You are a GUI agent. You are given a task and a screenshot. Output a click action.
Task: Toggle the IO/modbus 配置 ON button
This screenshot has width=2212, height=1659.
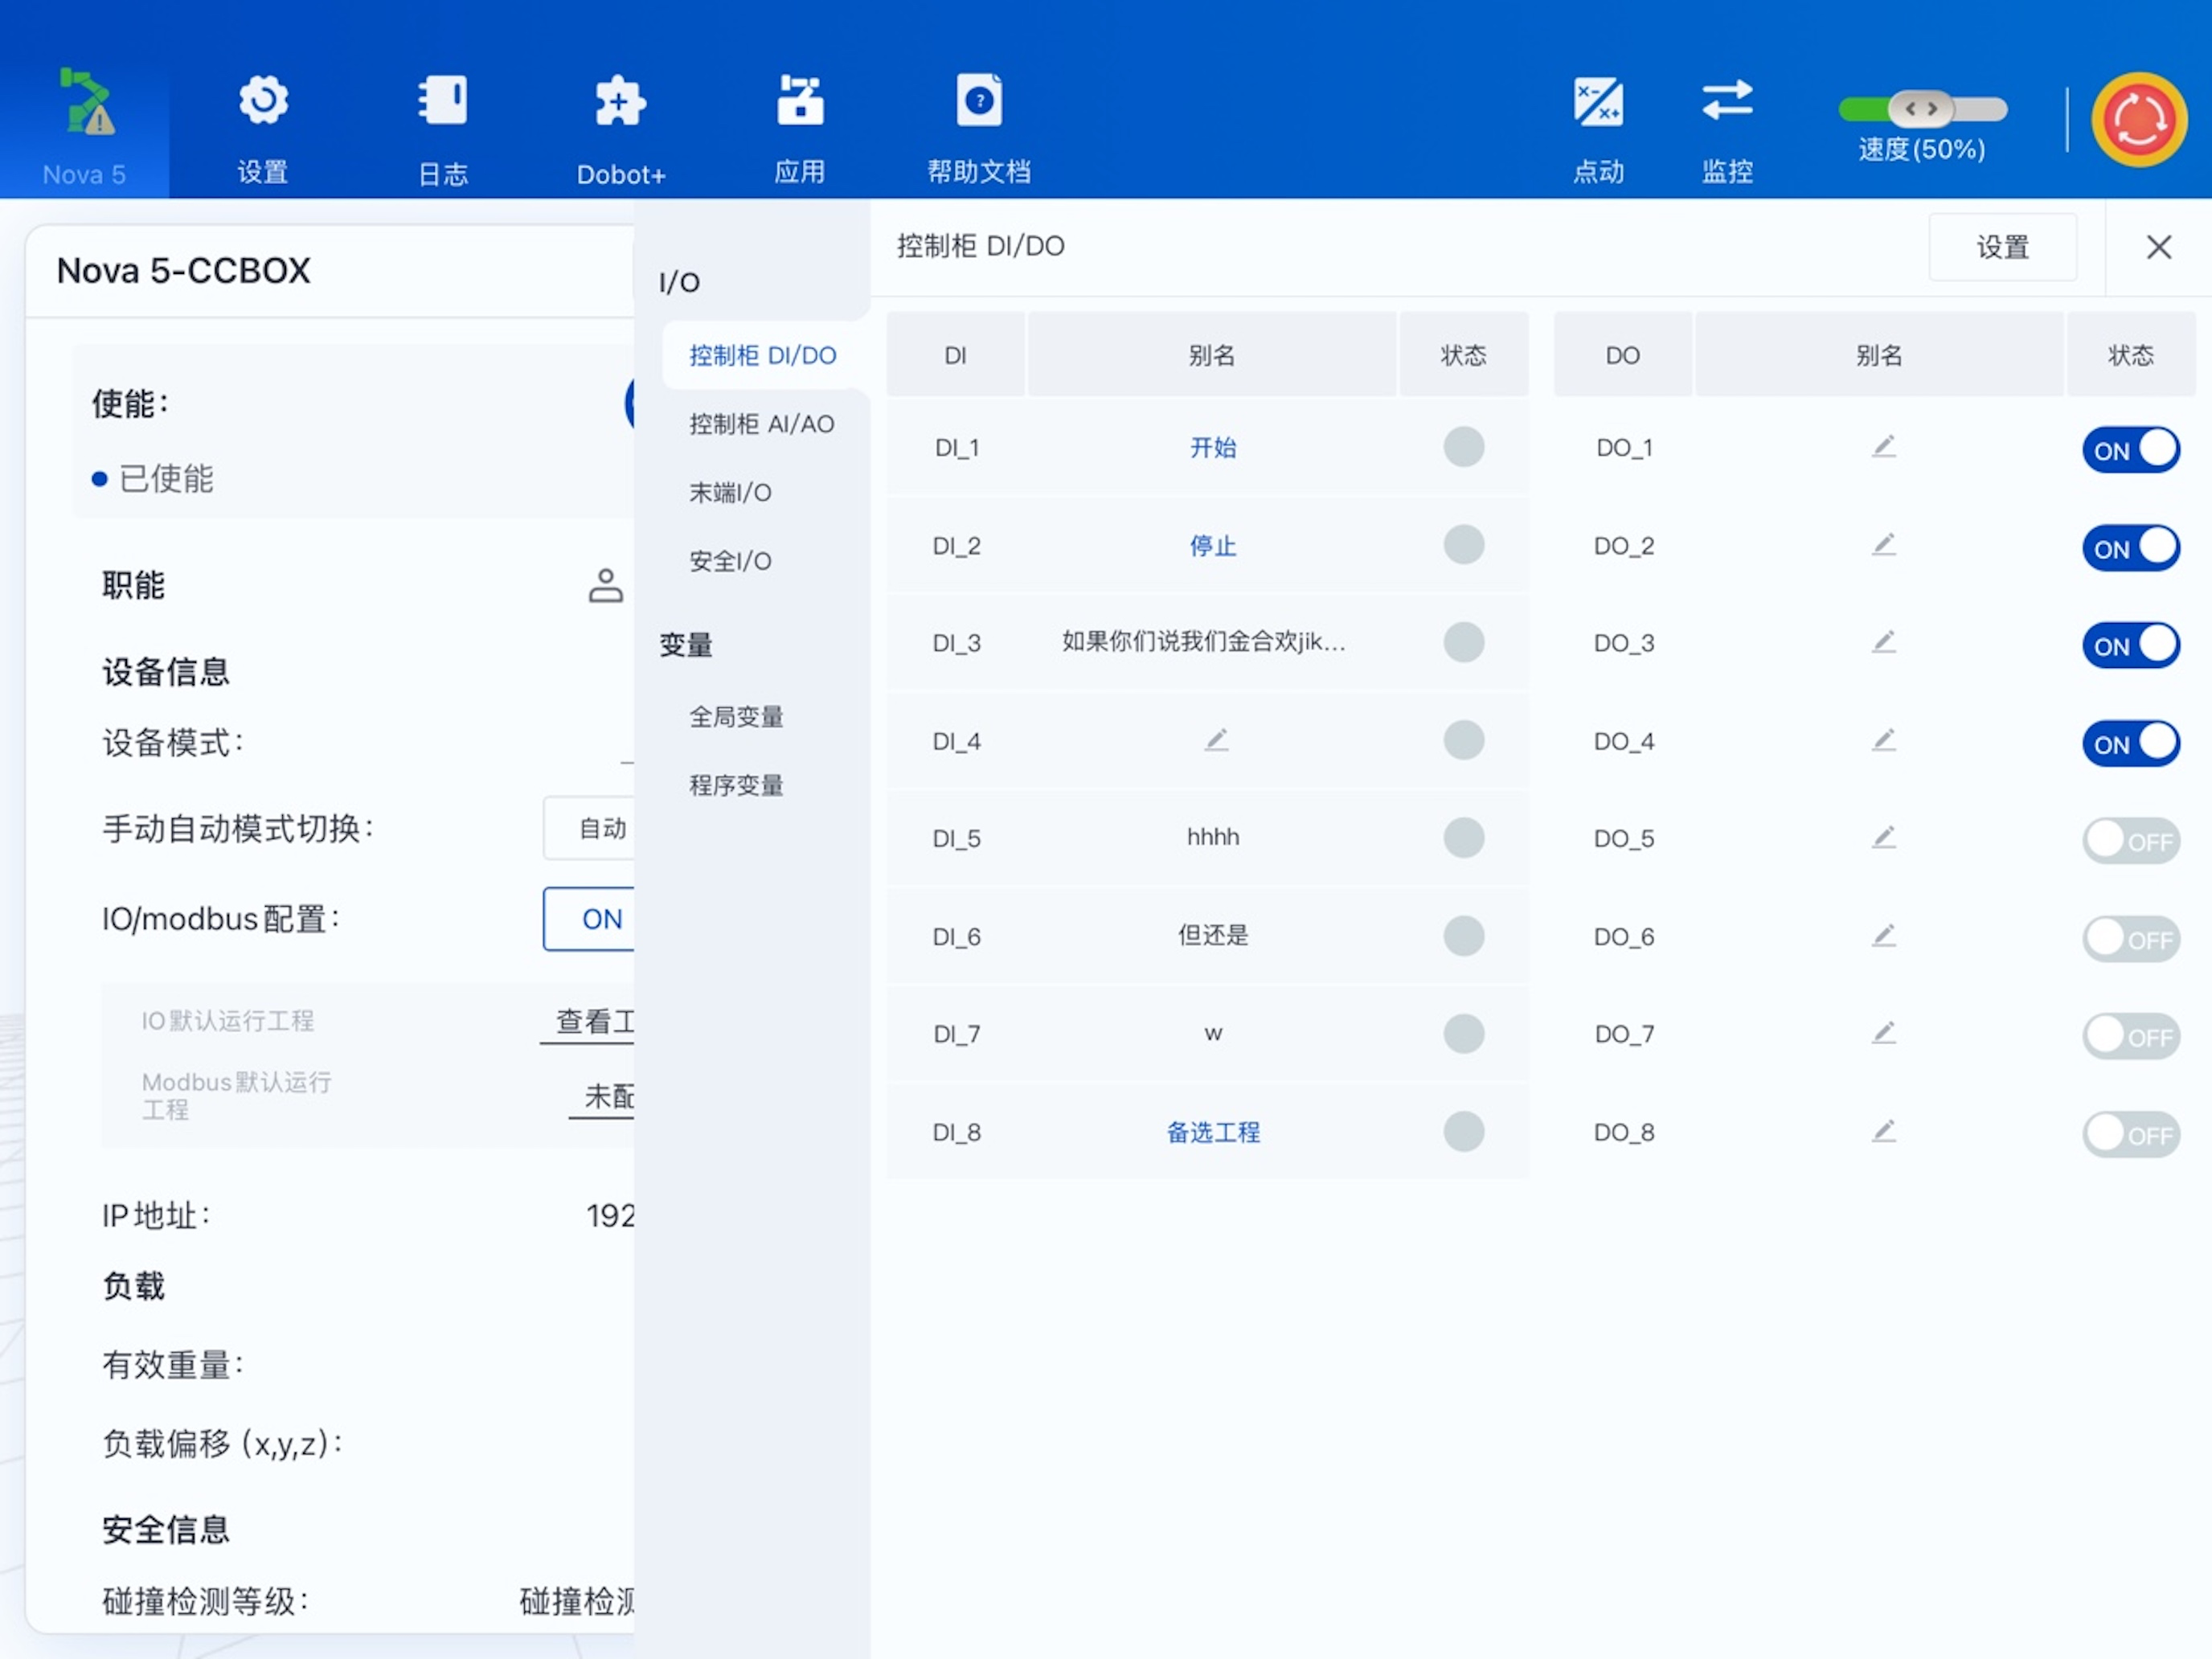[x=590, y=919]
